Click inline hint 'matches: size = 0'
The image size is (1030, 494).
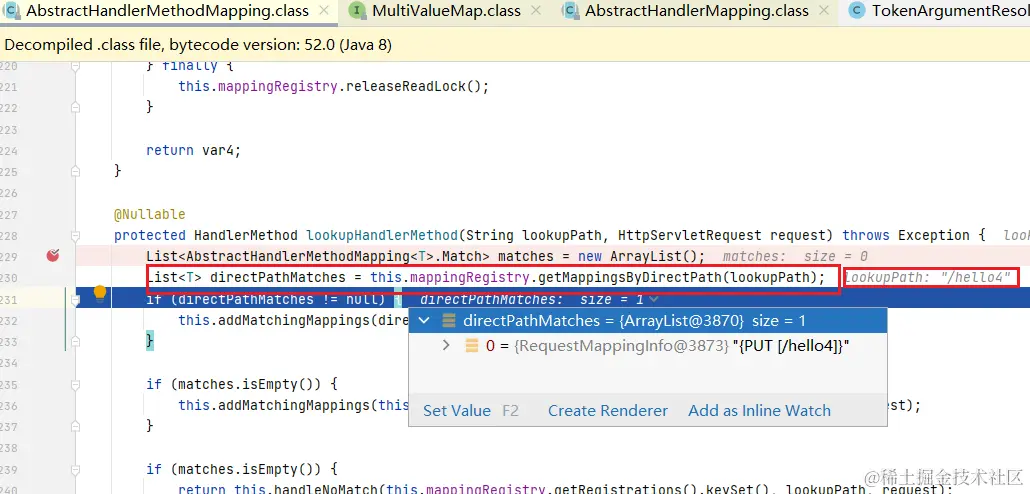[795, 256]
